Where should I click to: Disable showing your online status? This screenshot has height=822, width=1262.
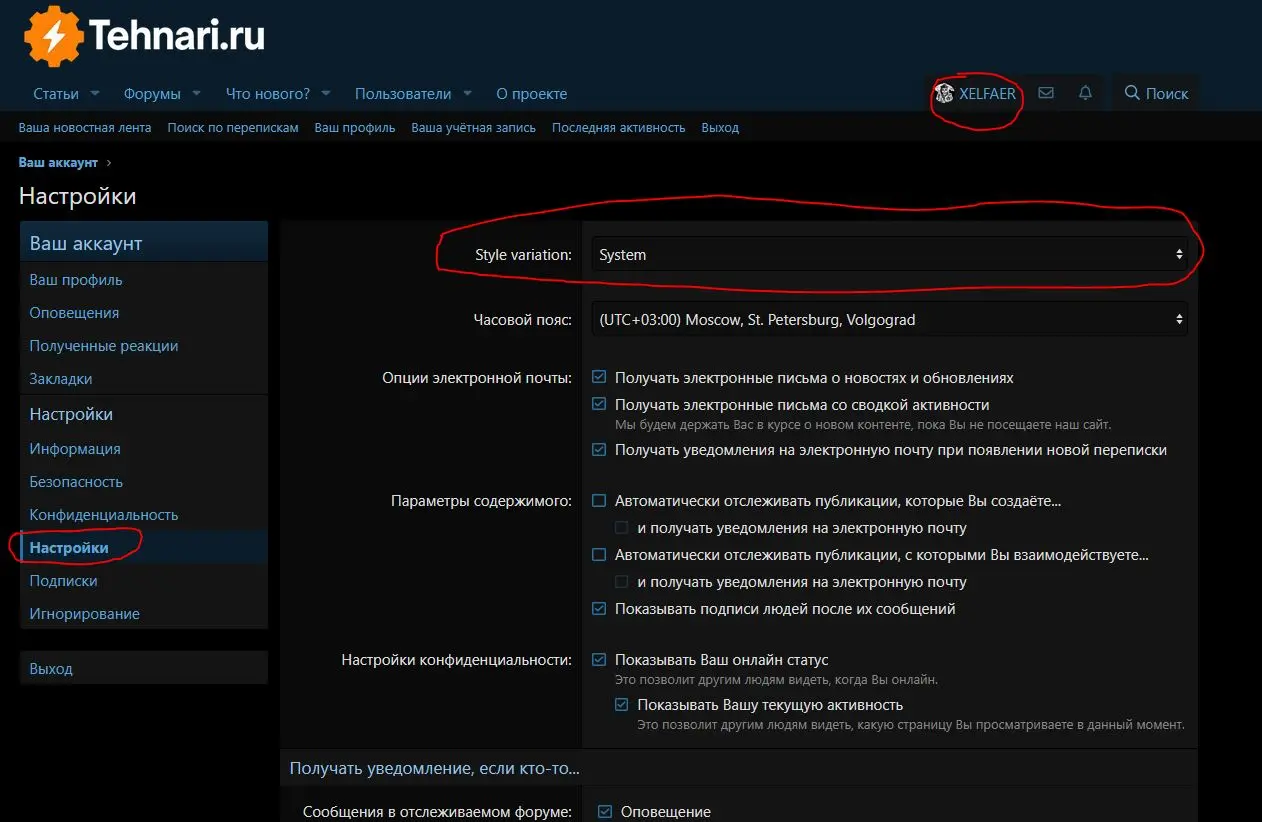tap(599, 660)
